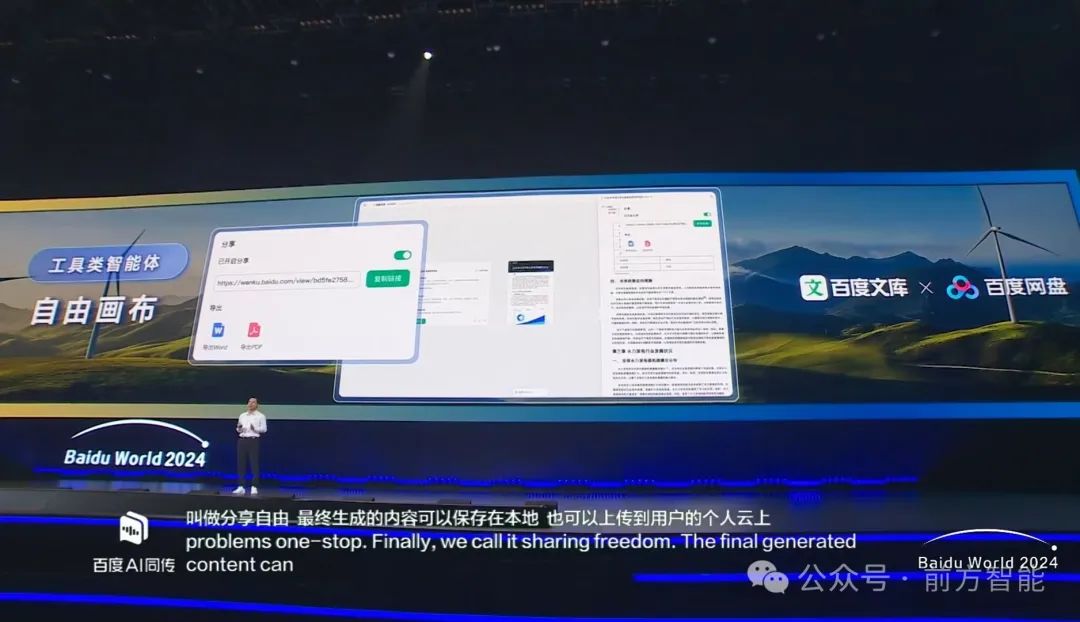Click the 百度文库 logo icon
The height and width of the screenshot is (622, 1080).
(813, 287)
